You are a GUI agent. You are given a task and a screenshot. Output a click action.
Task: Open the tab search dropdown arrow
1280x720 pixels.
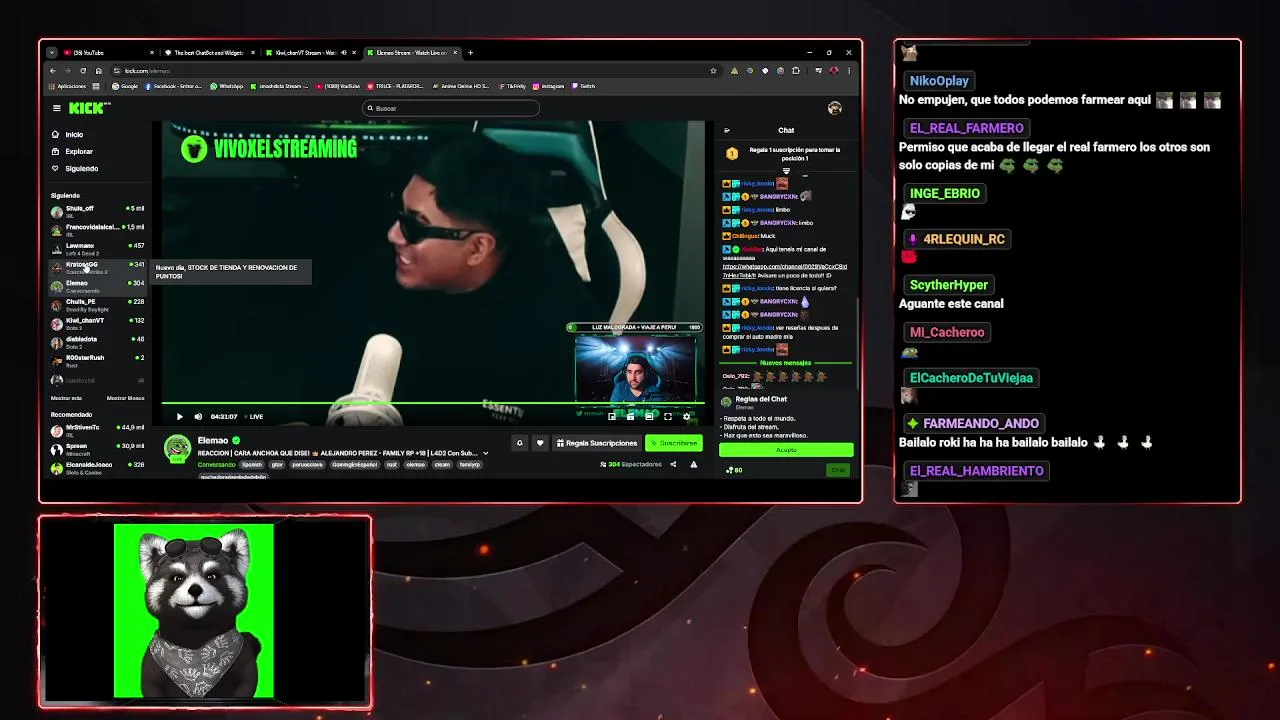pyautogui.click(x=52, y=52)
